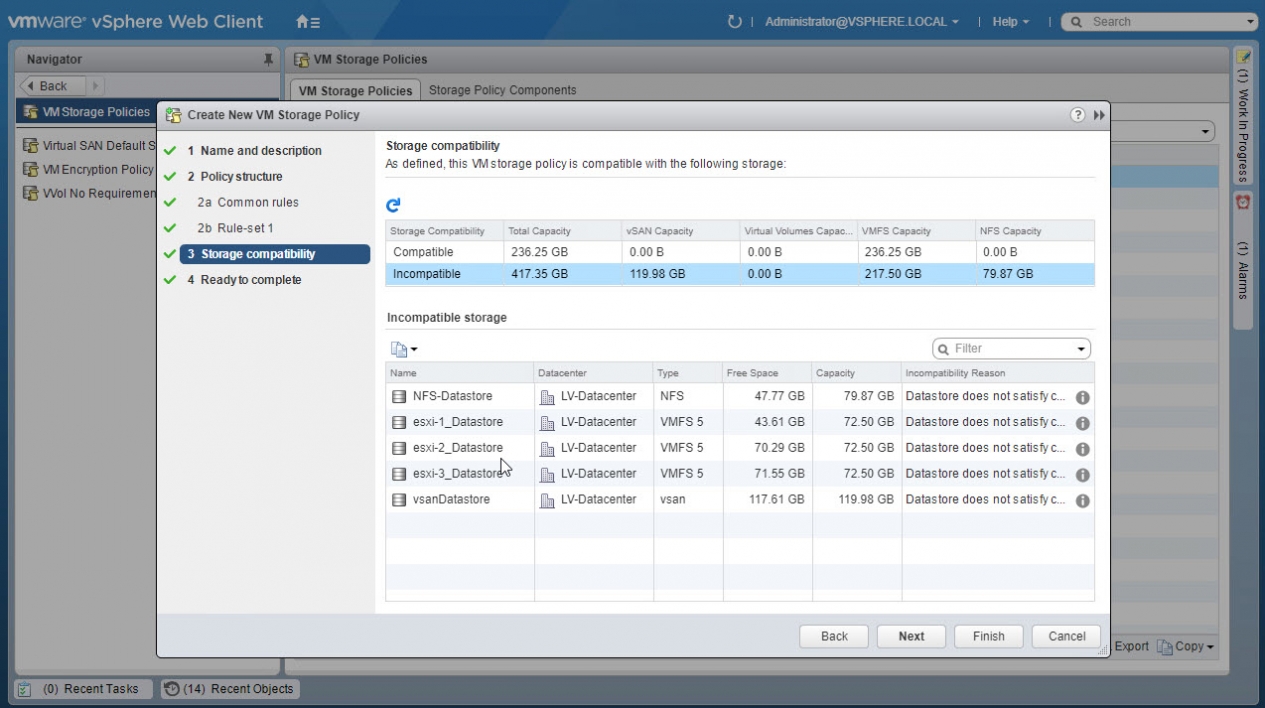Click the blue refresh compatibility icon

point(393,205)
